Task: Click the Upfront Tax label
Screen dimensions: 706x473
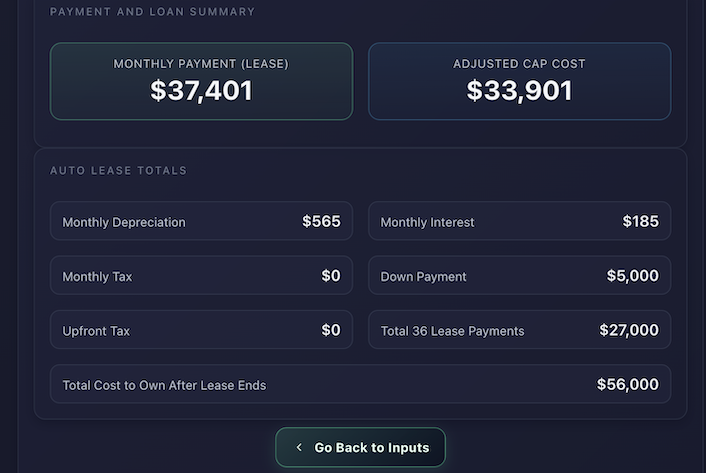Action: click(96, 331)
